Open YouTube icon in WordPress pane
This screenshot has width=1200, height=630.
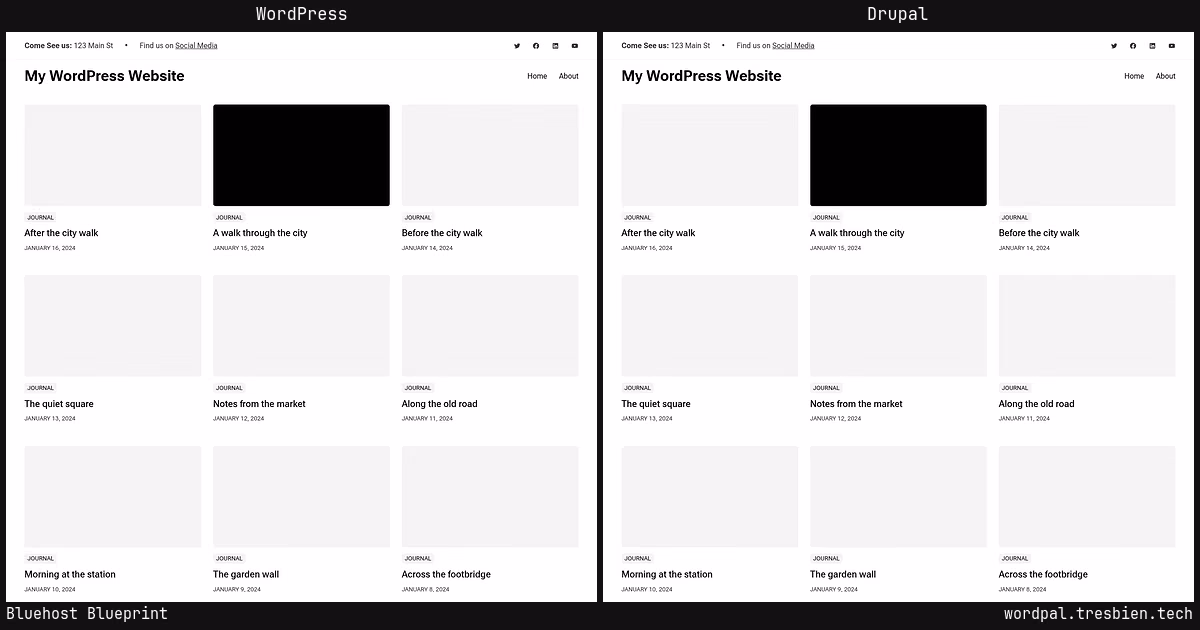(x=574, y=46)
